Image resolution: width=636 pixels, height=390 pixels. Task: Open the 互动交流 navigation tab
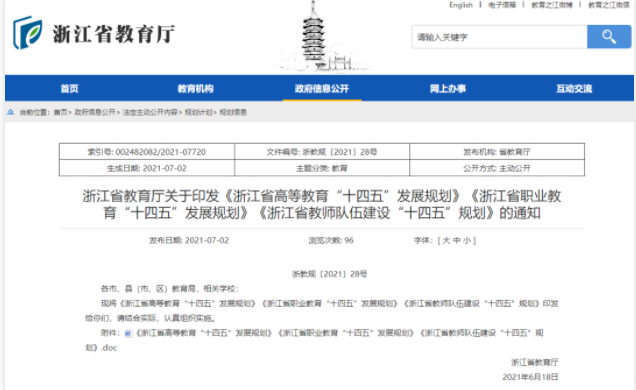(574, 88)
